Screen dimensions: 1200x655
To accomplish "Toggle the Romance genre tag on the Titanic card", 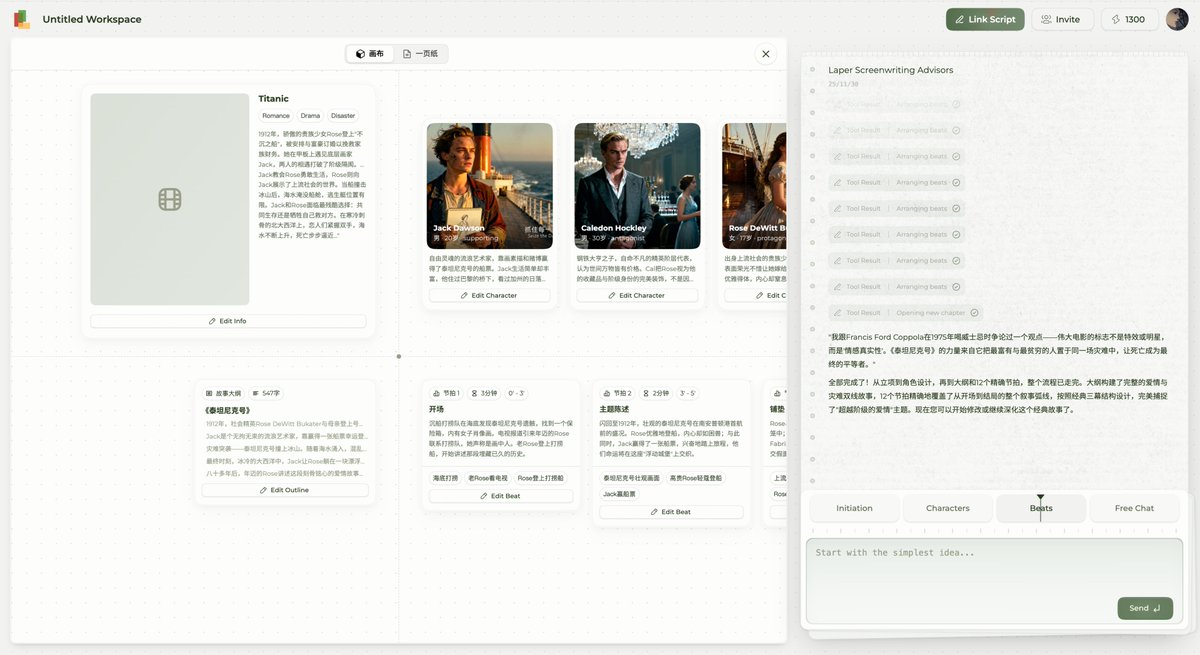I will coord(274,115).
